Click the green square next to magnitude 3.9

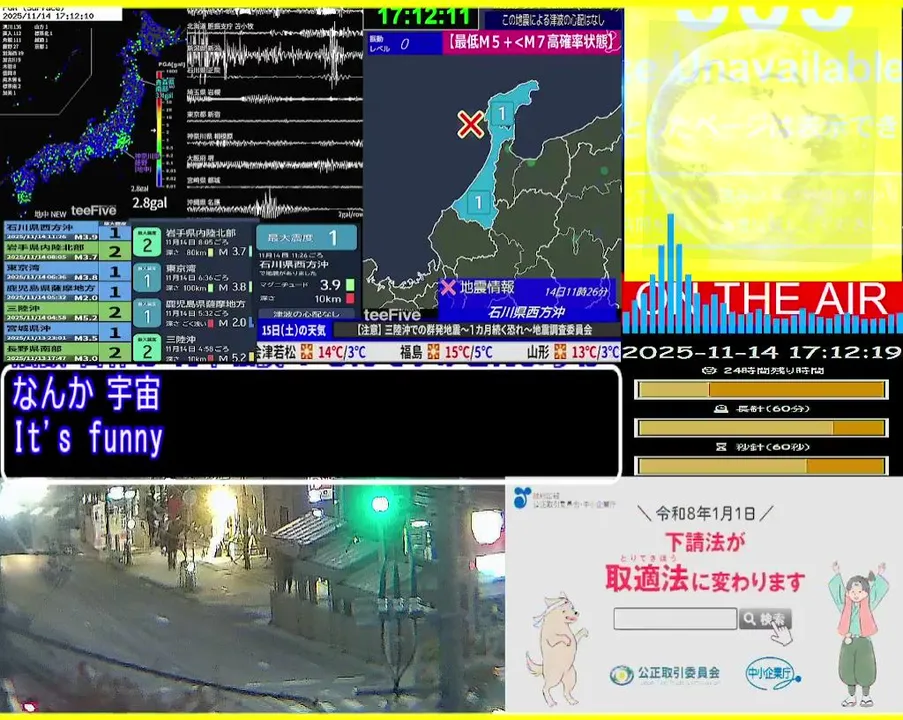(x=350, y=285)
